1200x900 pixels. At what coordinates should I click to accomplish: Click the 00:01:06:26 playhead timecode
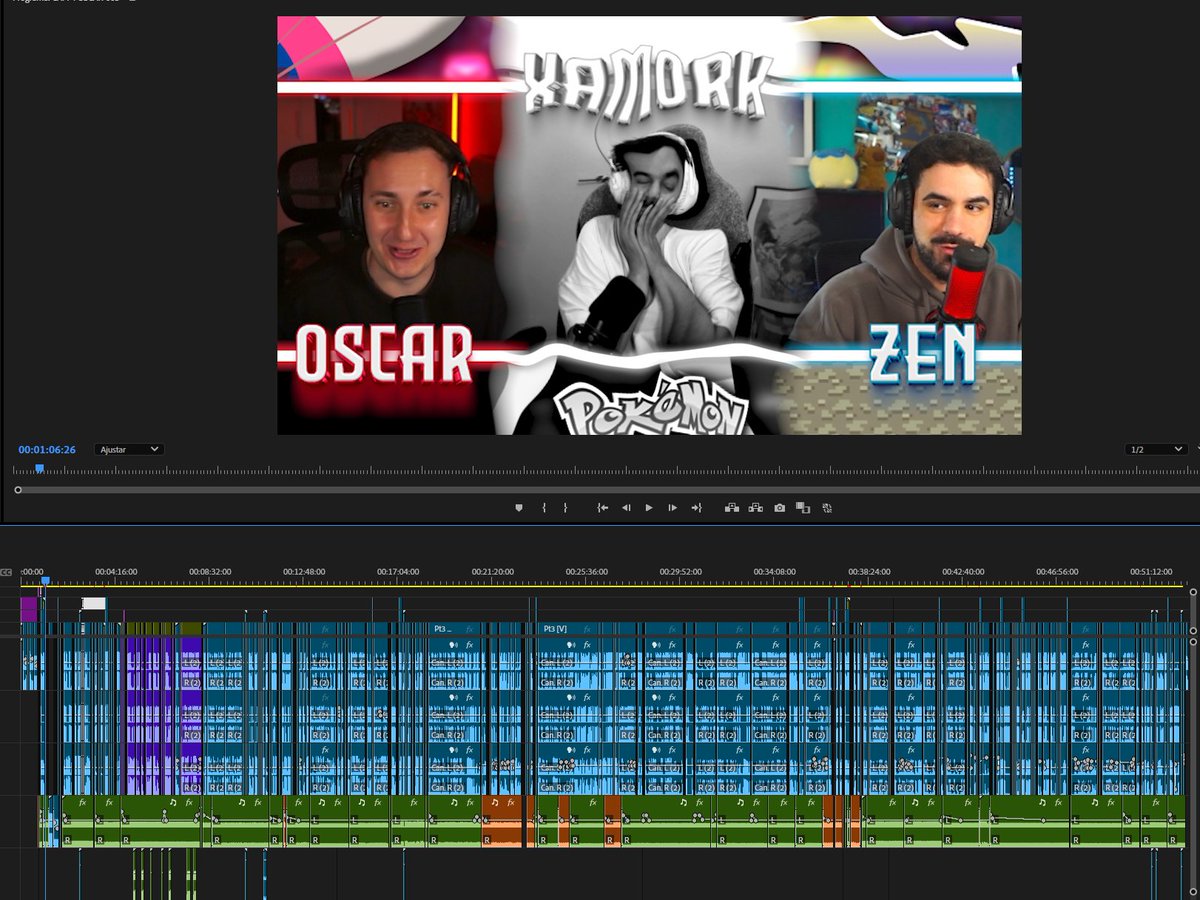[x=47, y=450]
